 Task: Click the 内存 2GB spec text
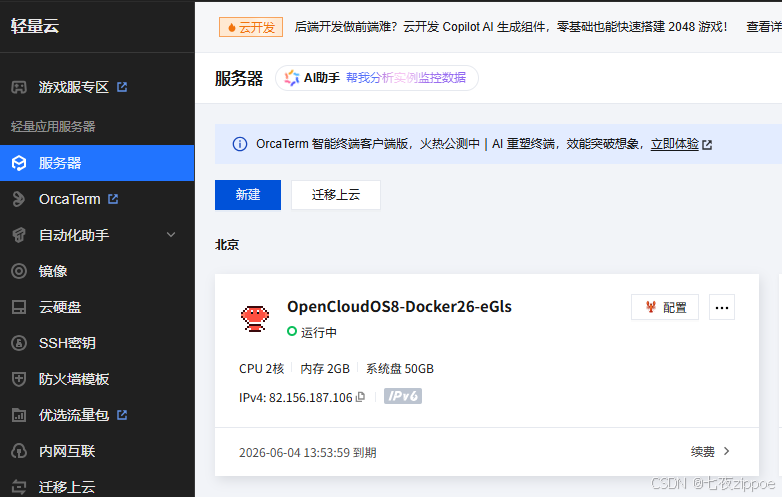325,368
